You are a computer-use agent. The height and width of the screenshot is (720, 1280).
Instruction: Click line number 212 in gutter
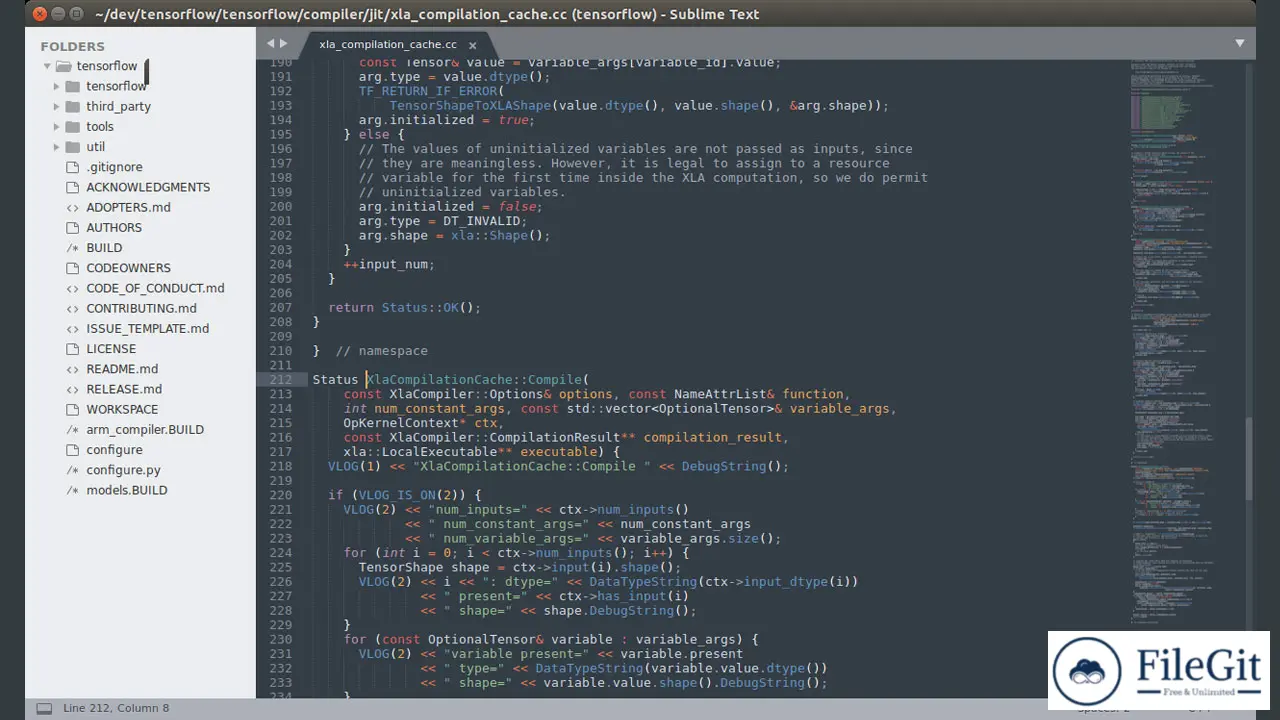click(x=281, y=380)
